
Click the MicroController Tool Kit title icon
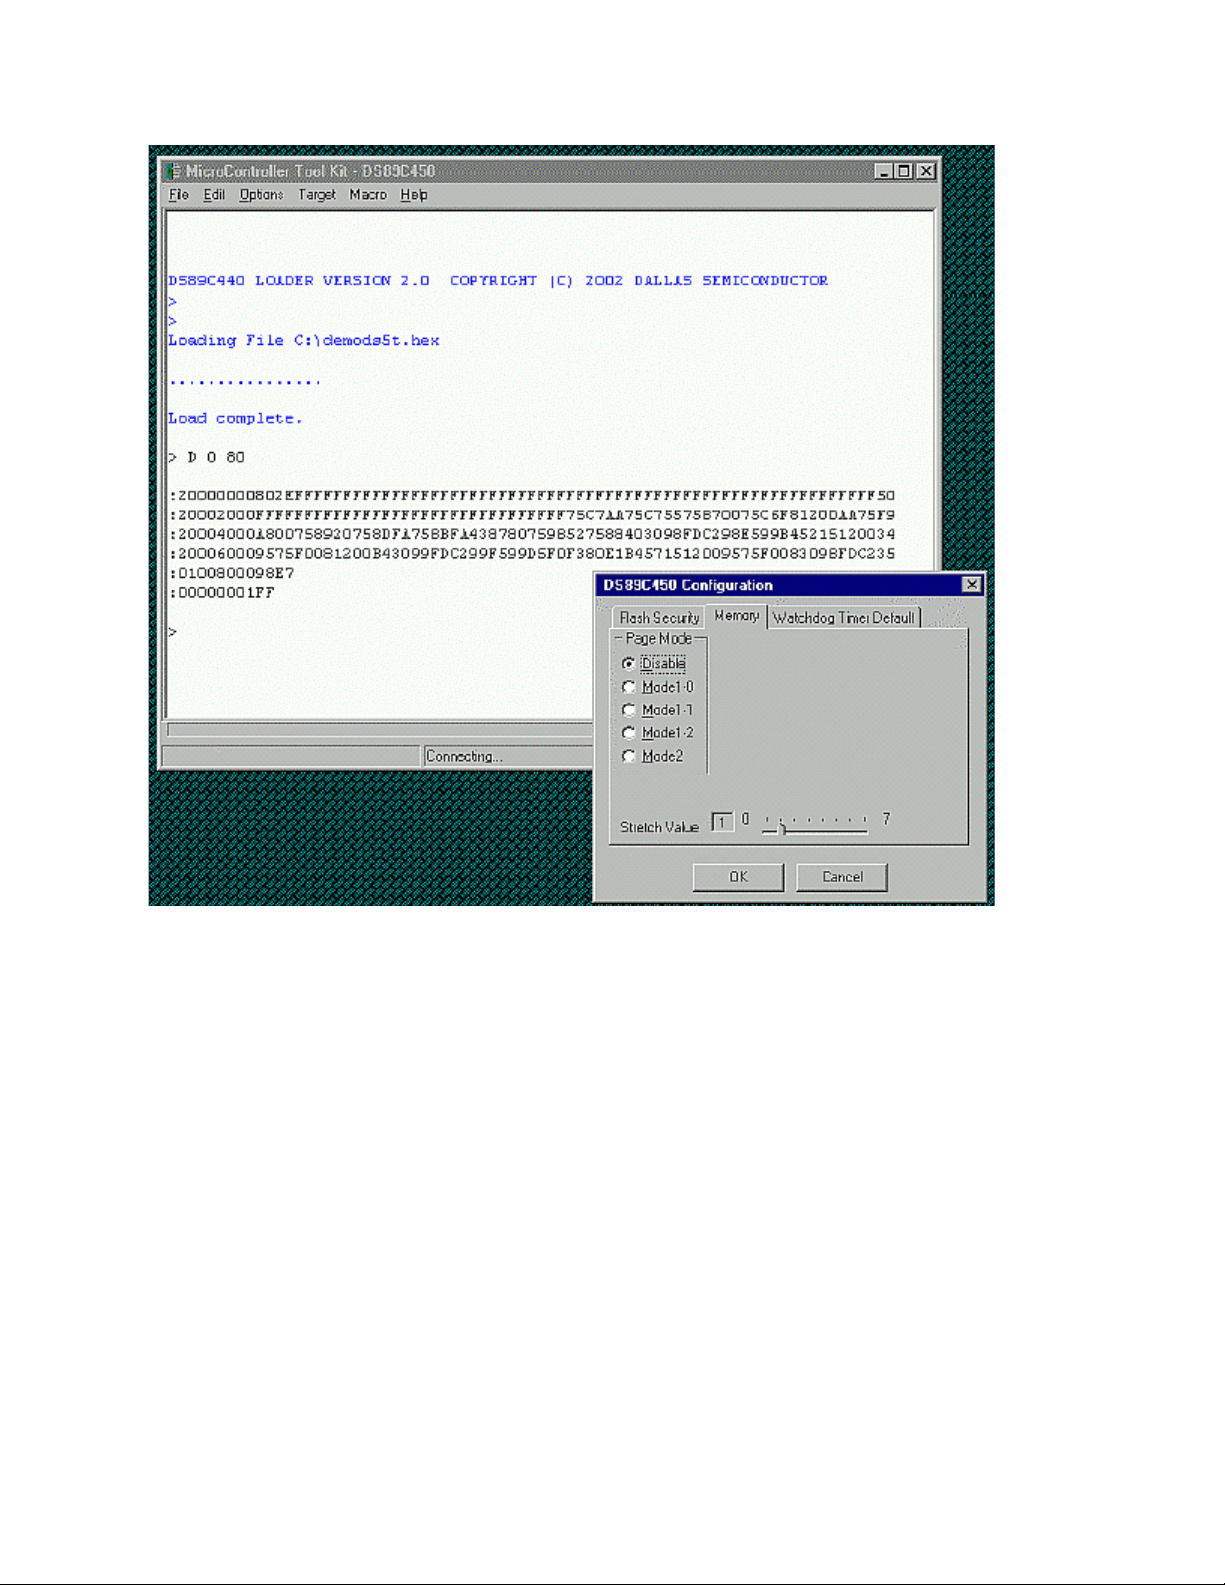[174, 171]
